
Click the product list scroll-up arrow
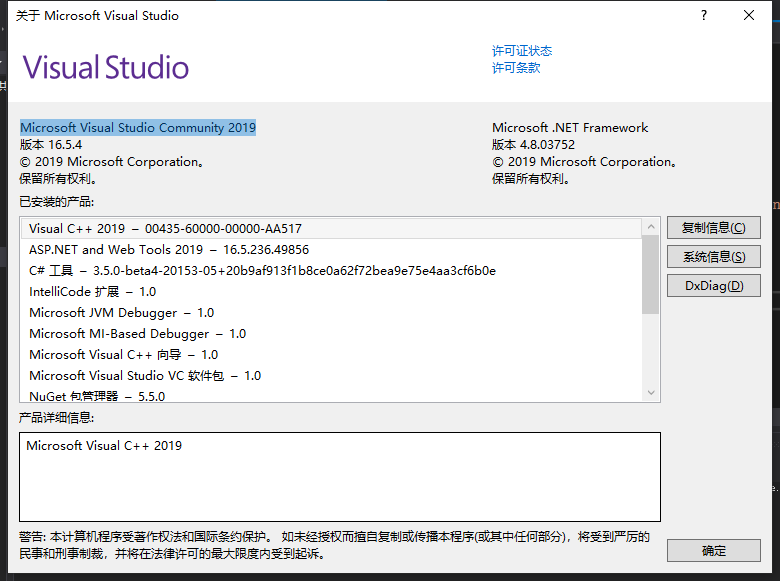coord(652,227)
